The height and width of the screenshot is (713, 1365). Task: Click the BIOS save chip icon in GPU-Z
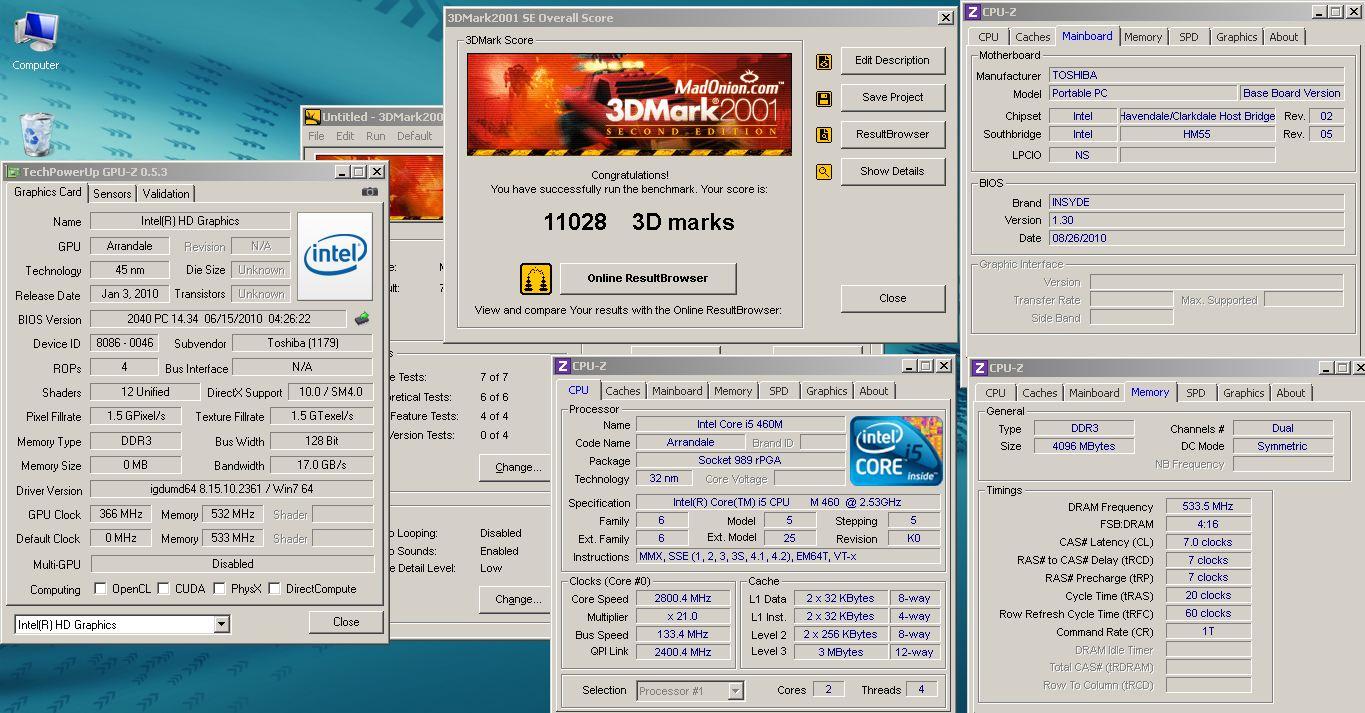tap(362, 319)
